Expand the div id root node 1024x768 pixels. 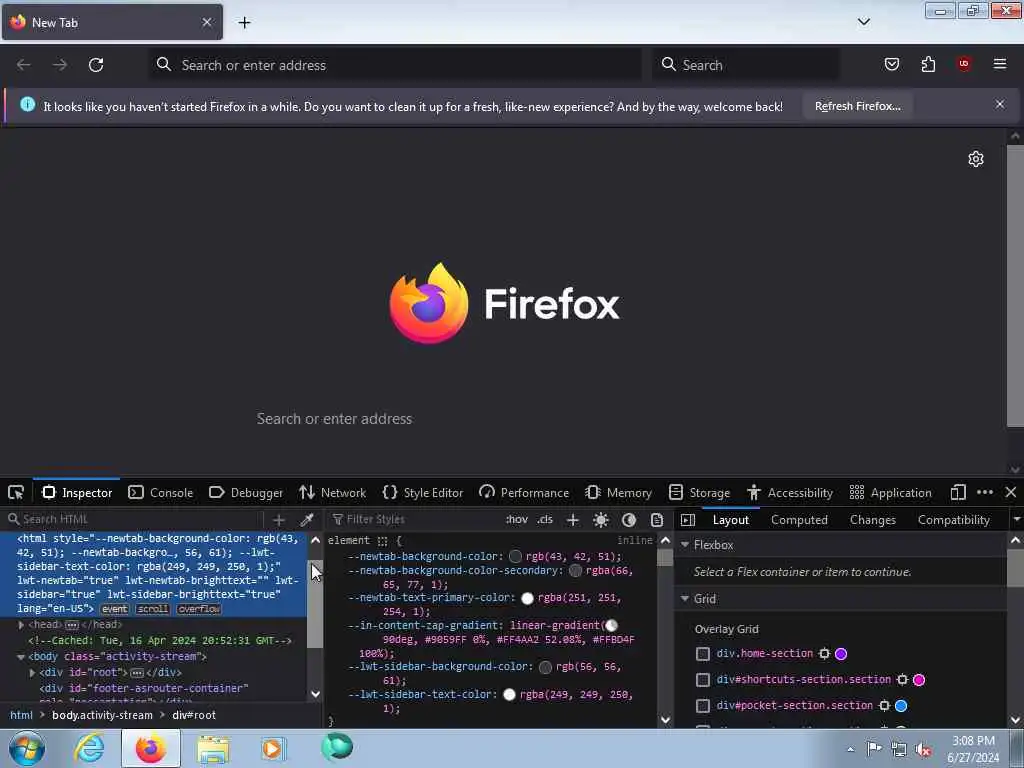click(x=32, y=673)
